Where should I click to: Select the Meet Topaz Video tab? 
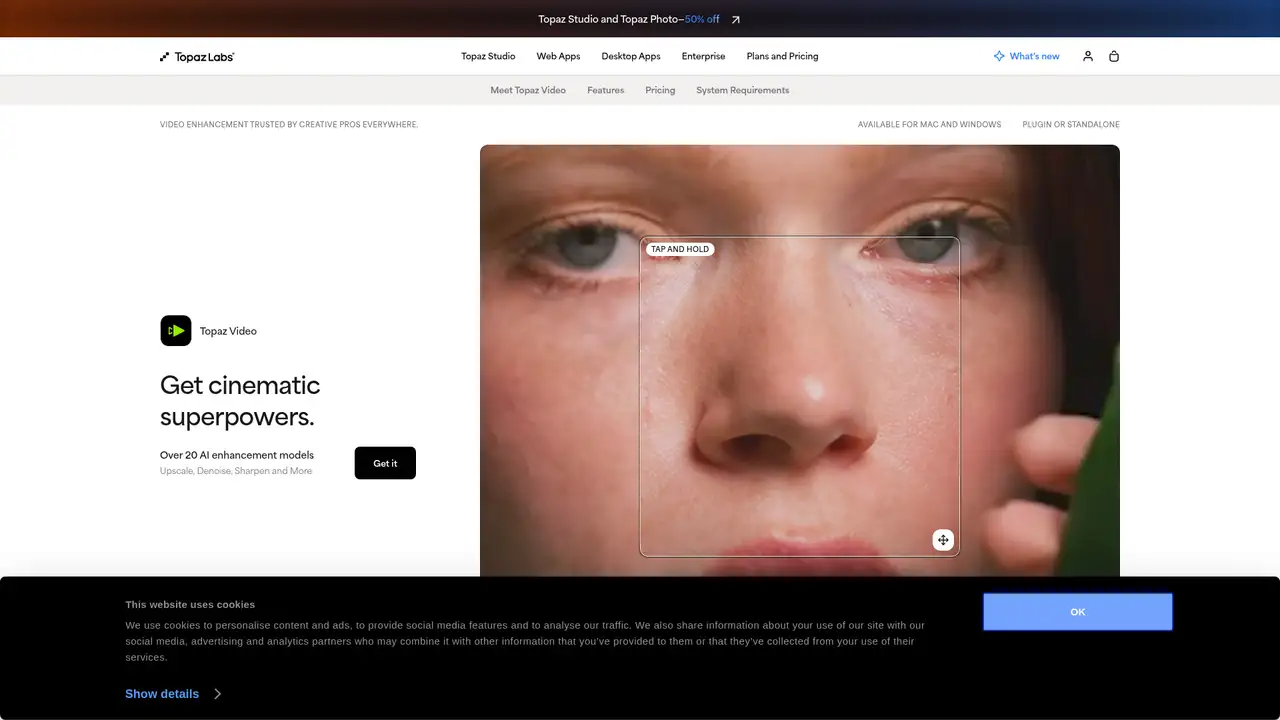528,90
